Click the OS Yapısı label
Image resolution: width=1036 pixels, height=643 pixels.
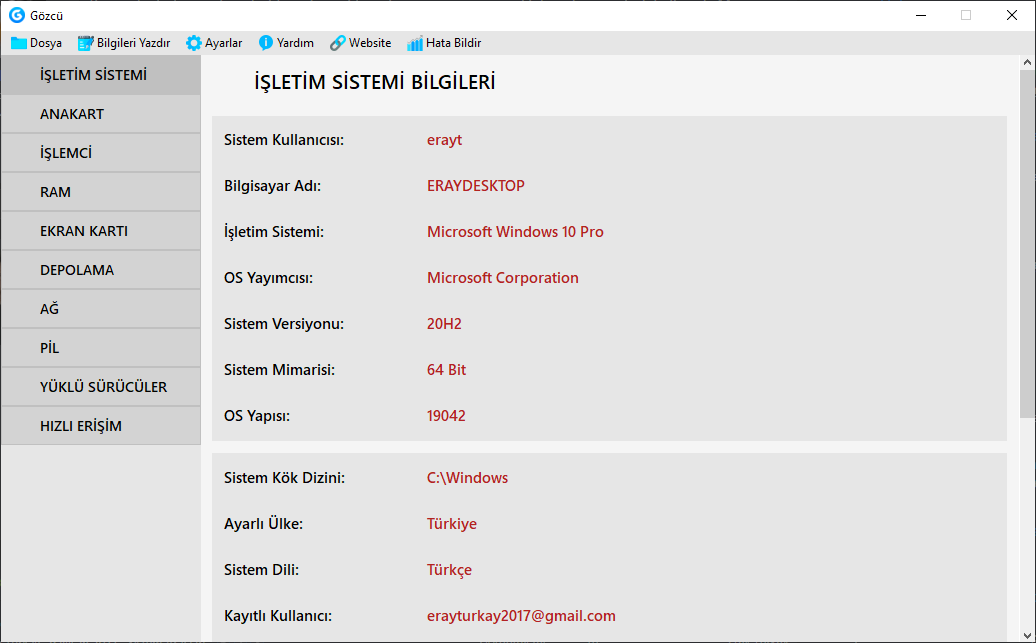pyautogui.click(x=257, y=416)
